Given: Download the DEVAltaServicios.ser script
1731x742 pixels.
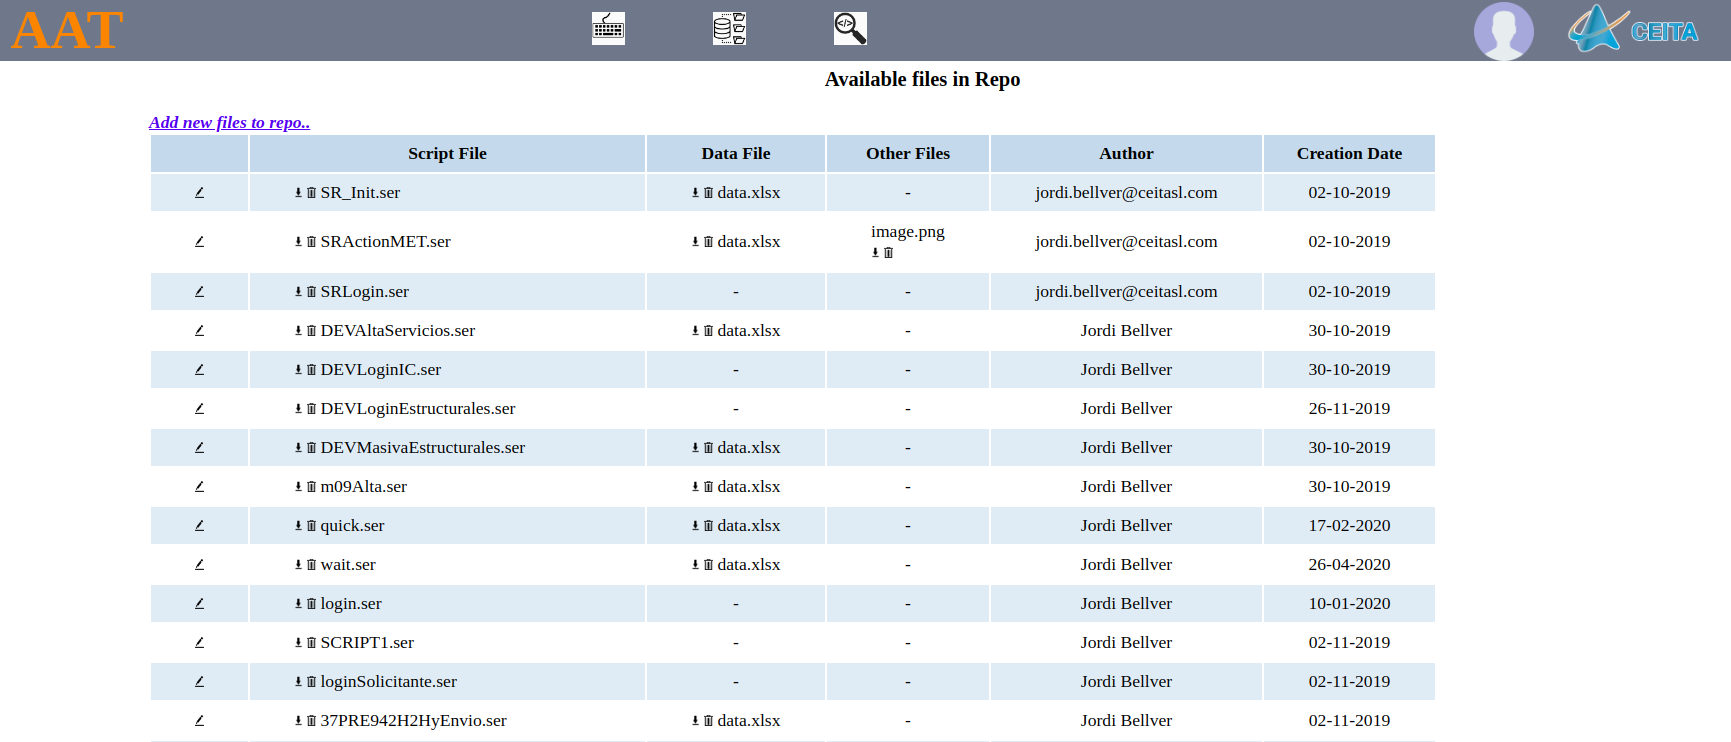Looking at the screenshot, I should tap(298, 331).
